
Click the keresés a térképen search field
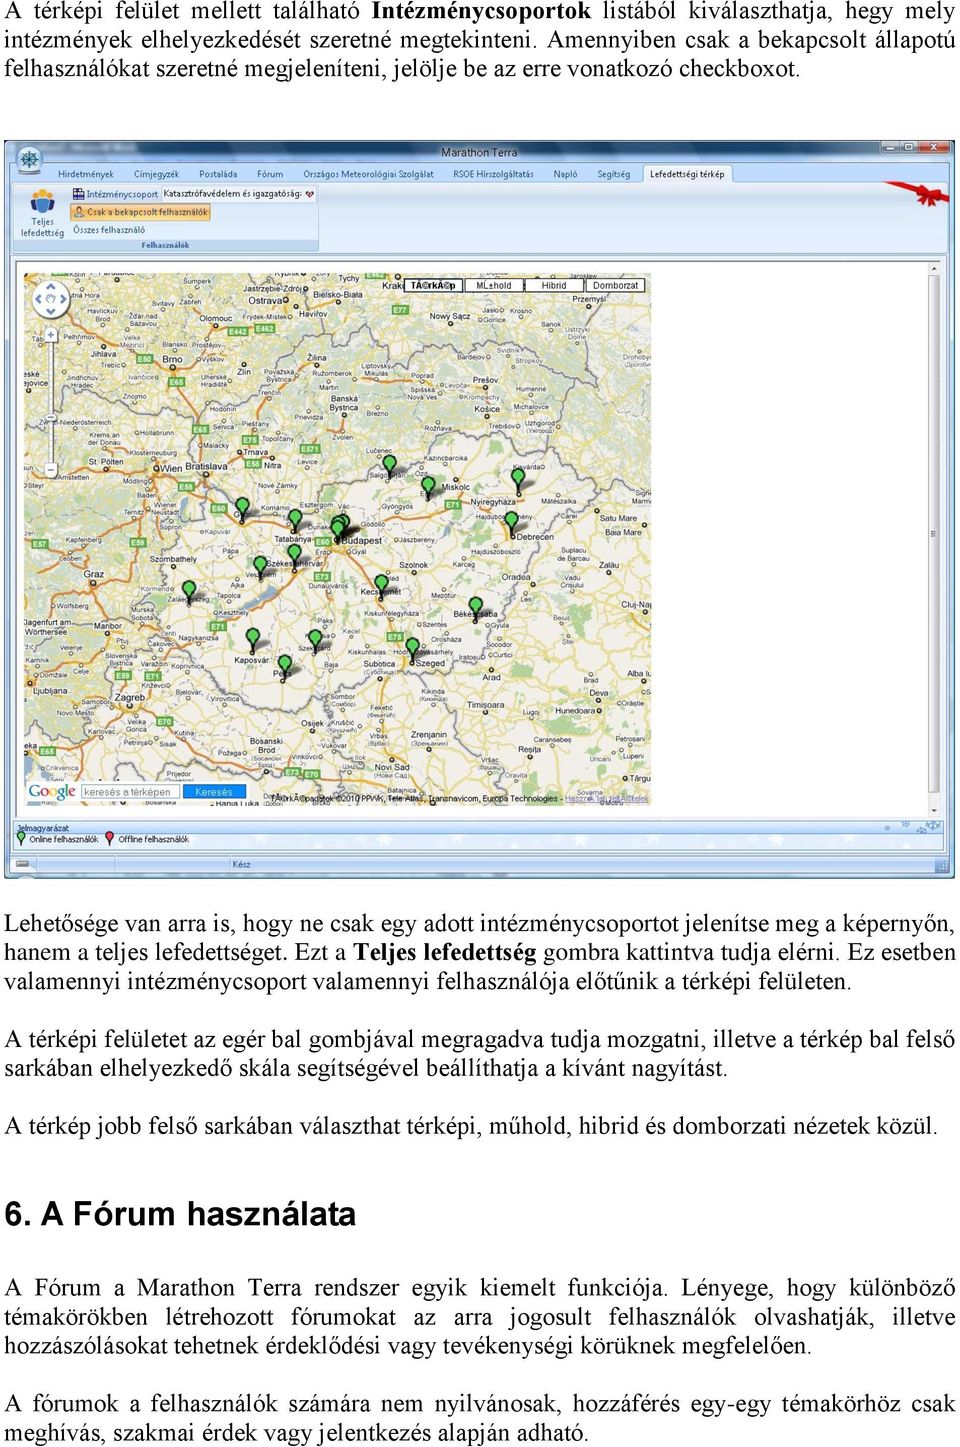[130, 792]
